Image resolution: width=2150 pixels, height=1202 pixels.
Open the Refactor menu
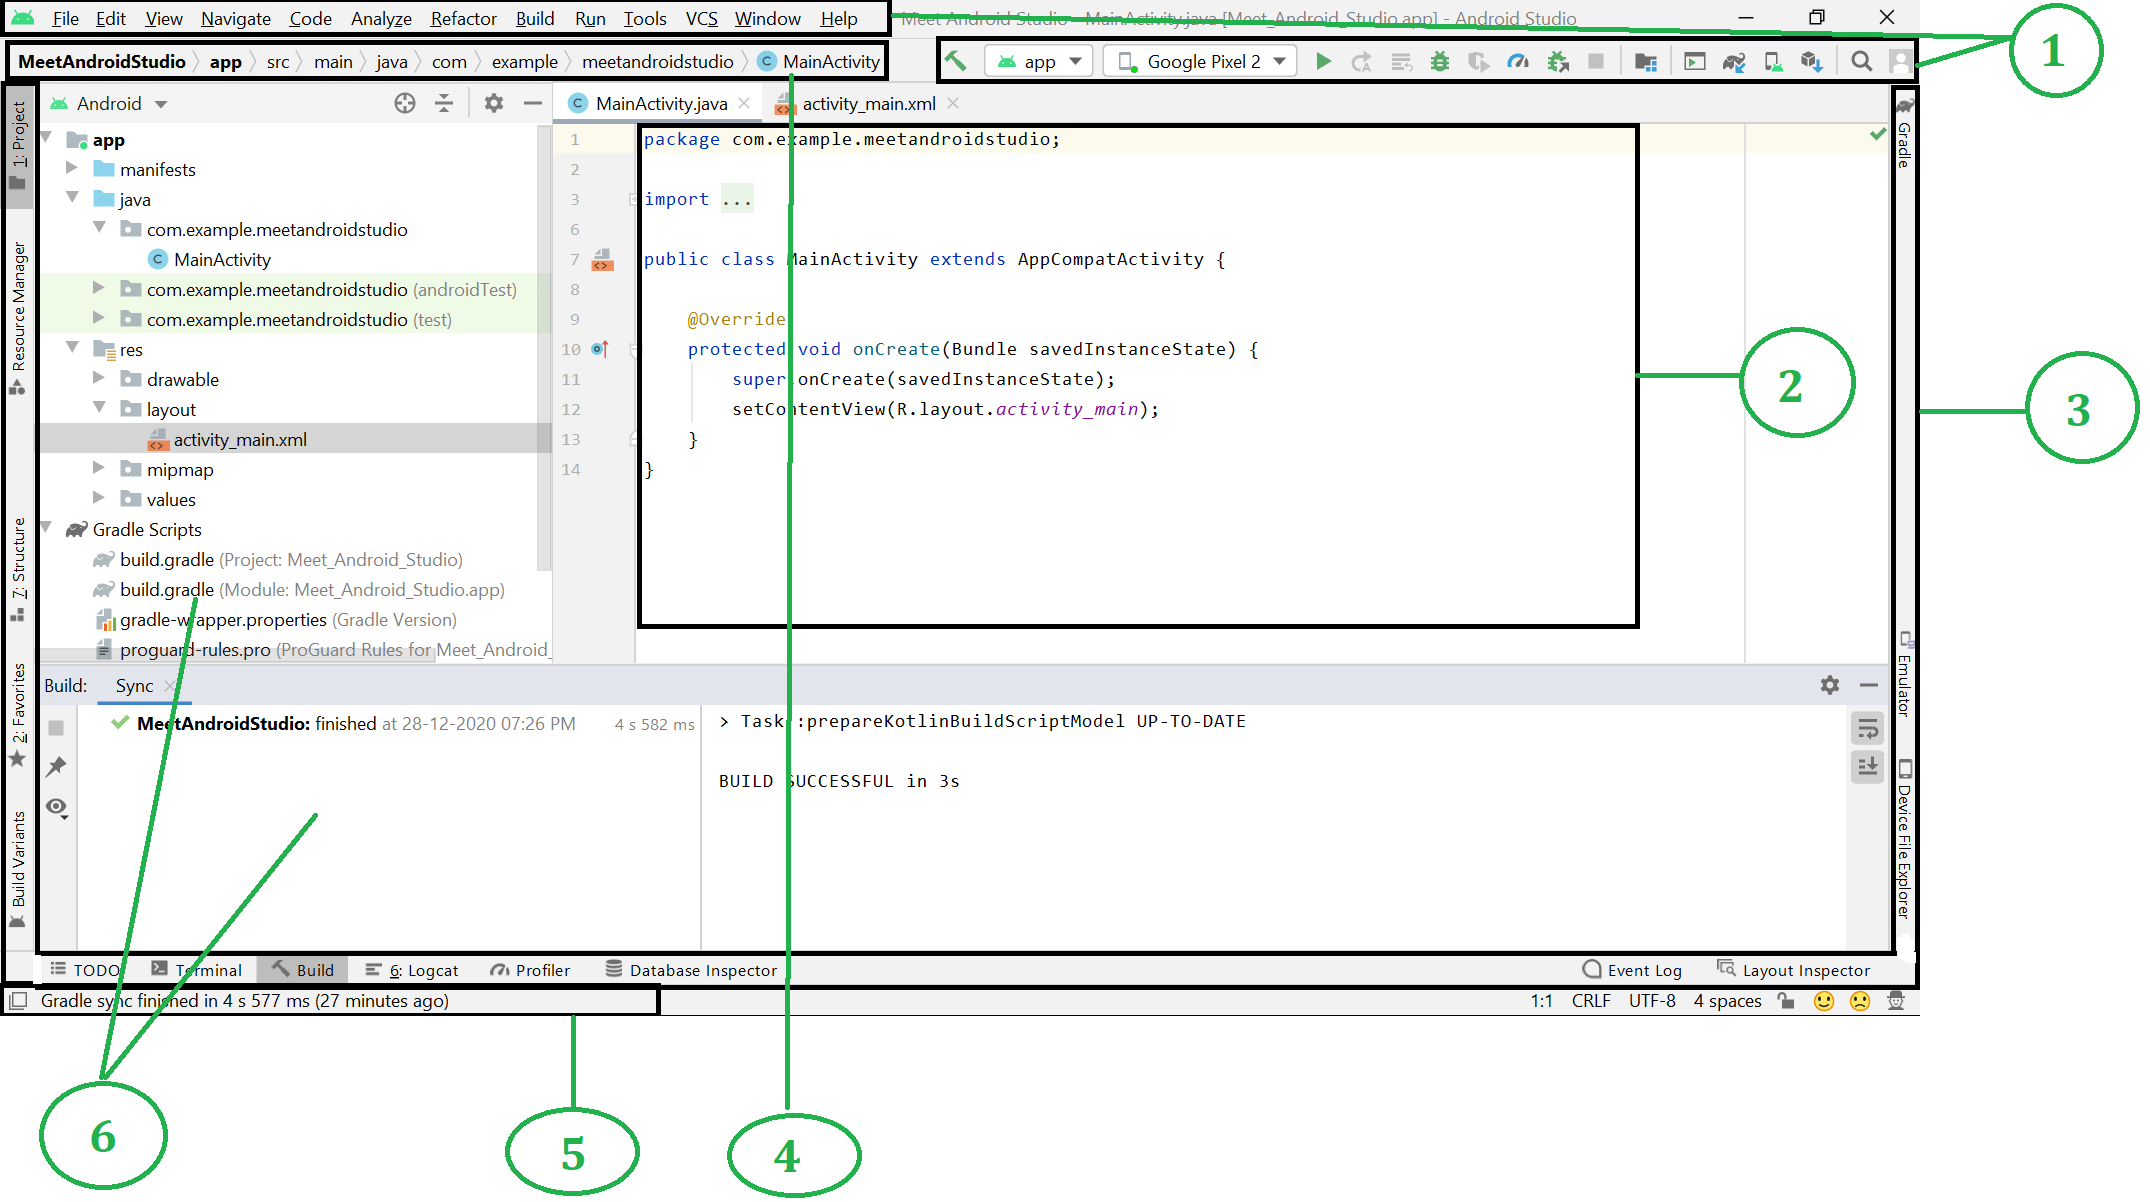(x=463, y=18)
